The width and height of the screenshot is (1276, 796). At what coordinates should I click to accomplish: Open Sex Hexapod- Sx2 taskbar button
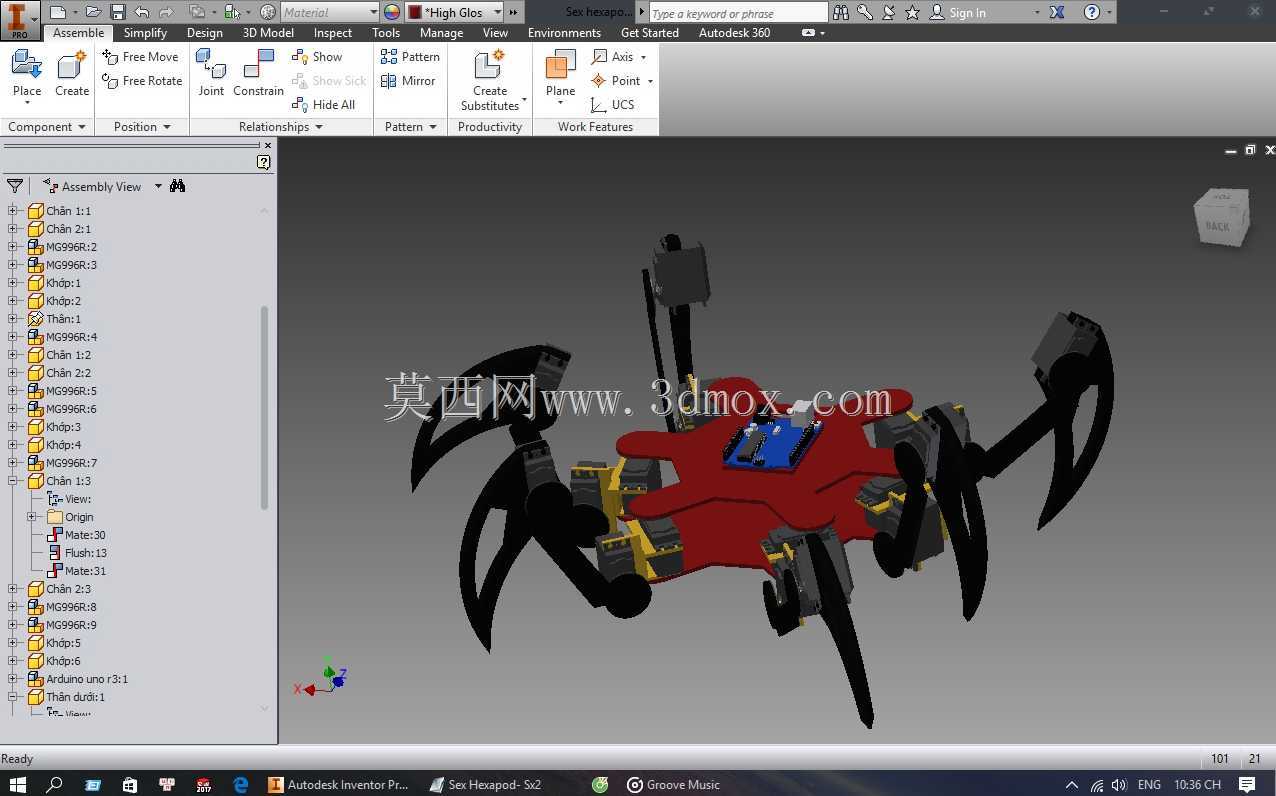pos(486,785)
